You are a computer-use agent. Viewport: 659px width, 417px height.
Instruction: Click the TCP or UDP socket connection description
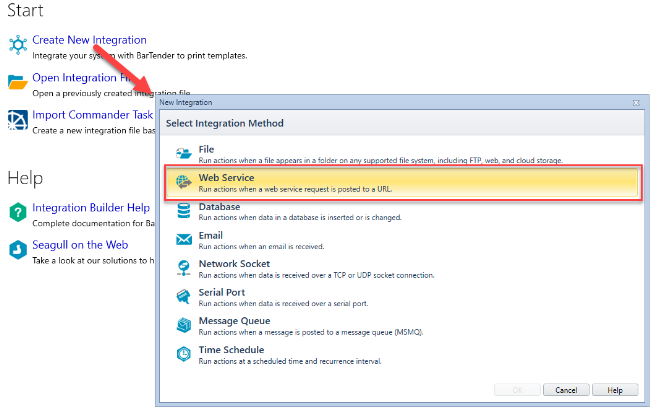pyautogui.click(x=316, y=275)
